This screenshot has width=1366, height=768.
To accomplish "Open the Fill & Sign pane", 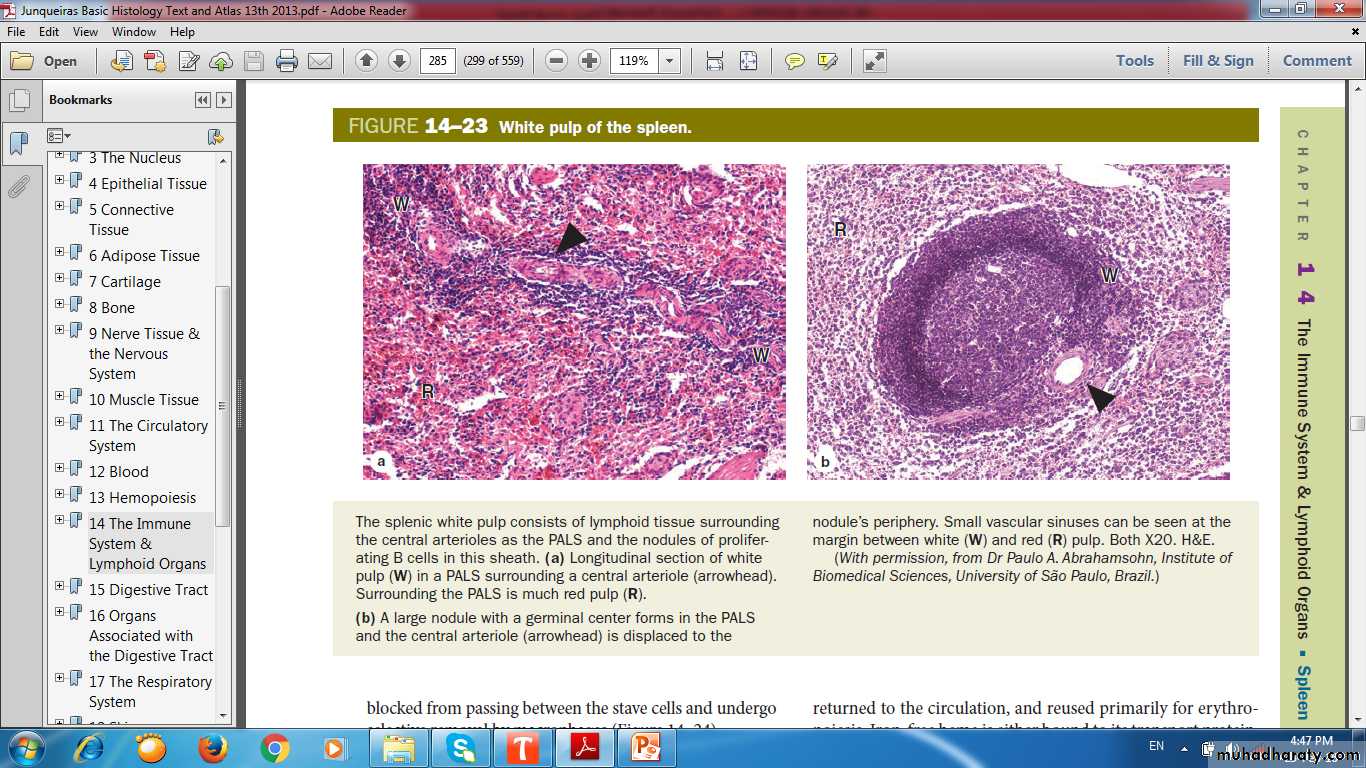I will 1217,61.
